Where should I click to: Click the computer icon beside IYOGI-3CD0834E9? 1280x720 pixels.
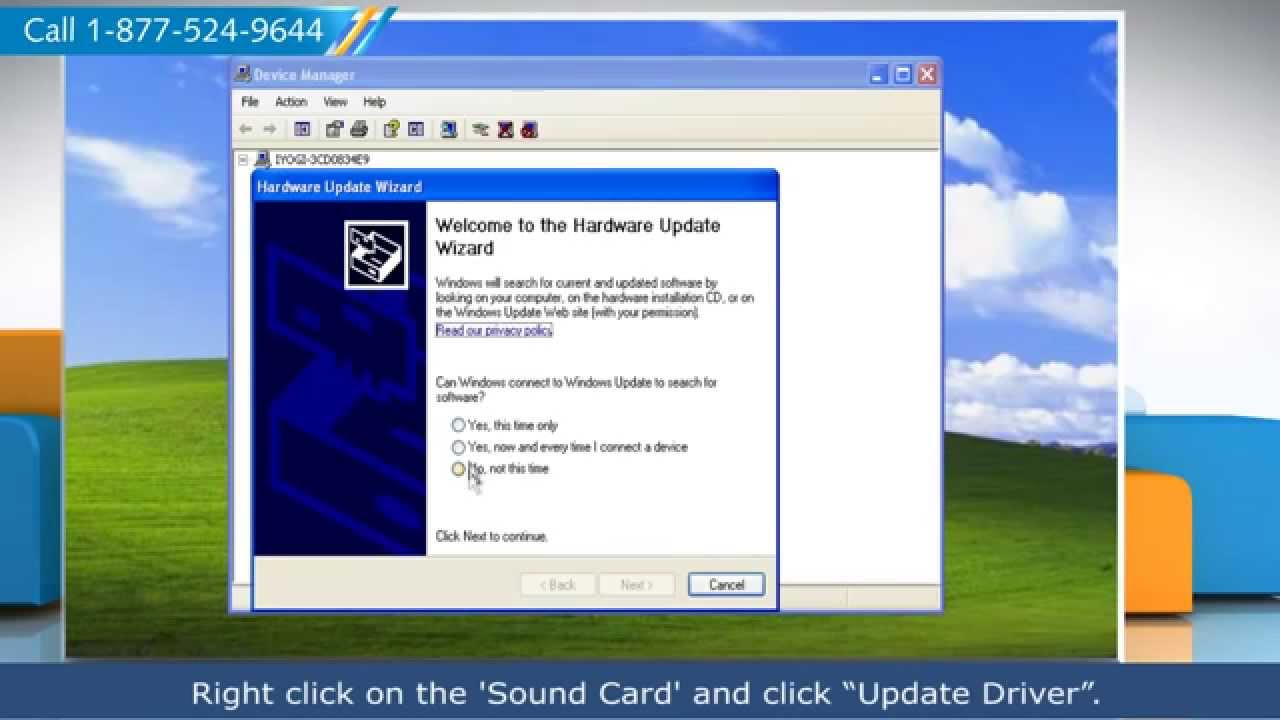263,159
